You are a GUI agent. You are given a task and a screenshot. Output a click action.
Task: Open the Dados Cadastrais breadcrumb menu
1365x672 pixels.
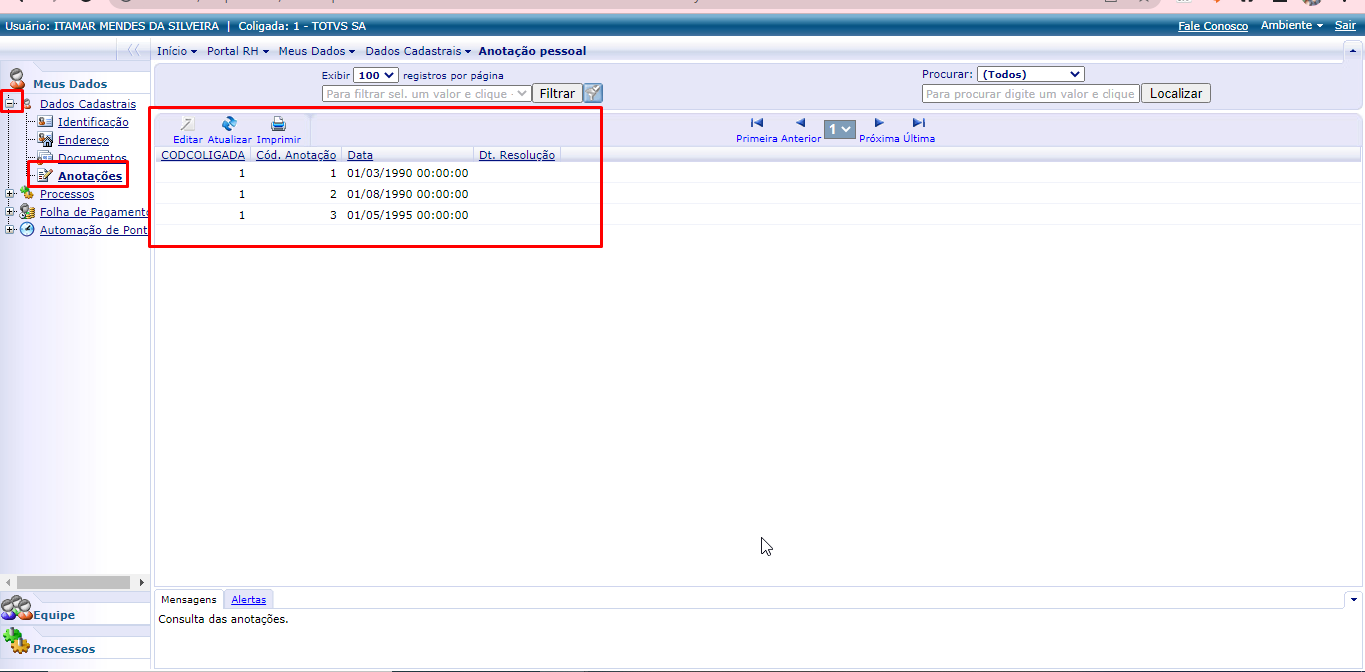[418, 51]
